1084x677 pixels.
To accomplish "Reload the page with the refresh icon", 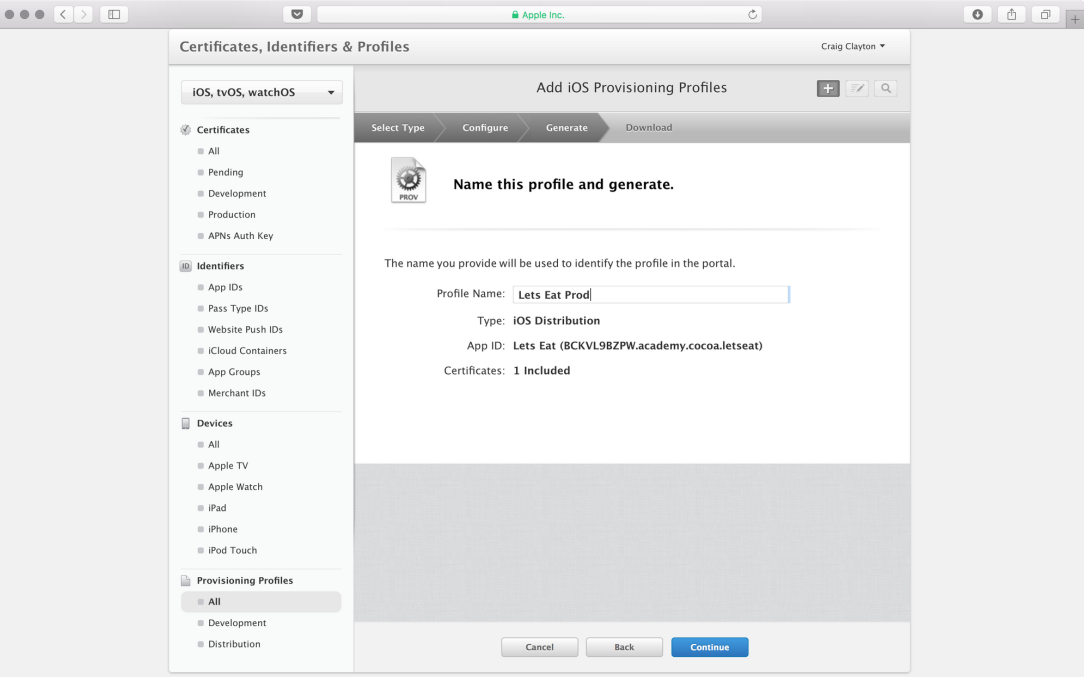I will (752, 15).
